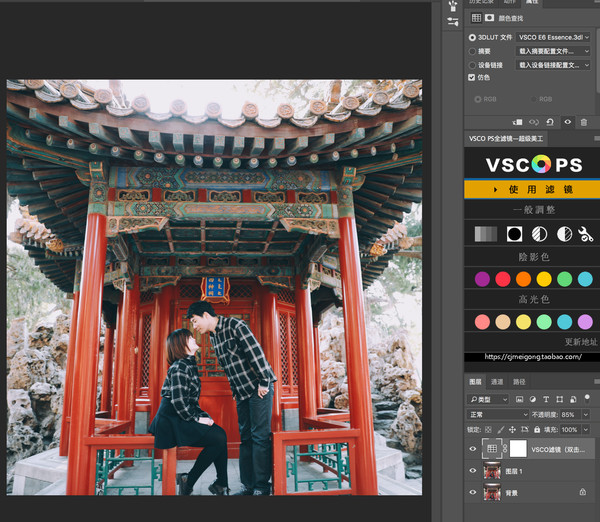Hide the 图层 1 layer
Image resolution: width=600 pixels, height=522 pixels.
pos(473,471)
